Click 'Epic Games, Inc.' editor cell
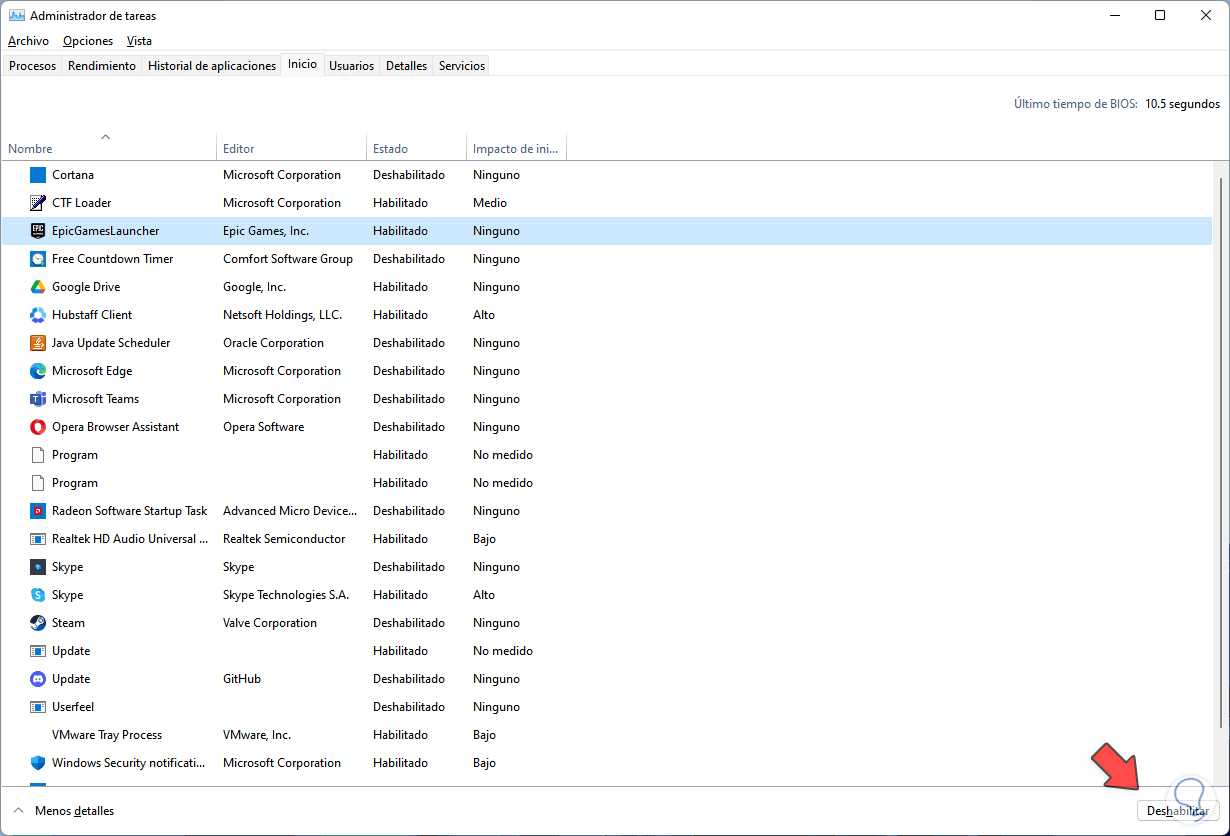1230x836 pixels. 266,231
